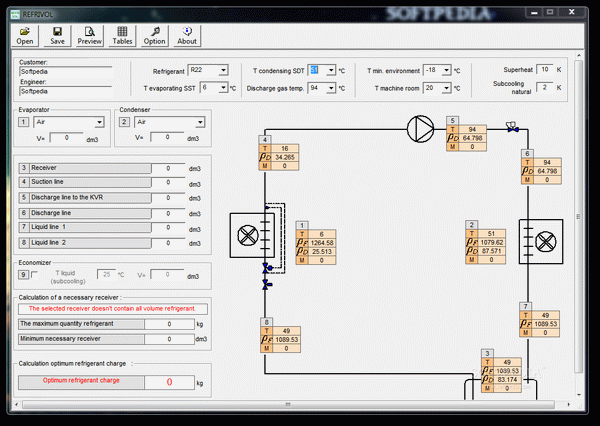Select the Suction line row button
Viewport: 600px width, 426px height.
(x=85, y=182)
